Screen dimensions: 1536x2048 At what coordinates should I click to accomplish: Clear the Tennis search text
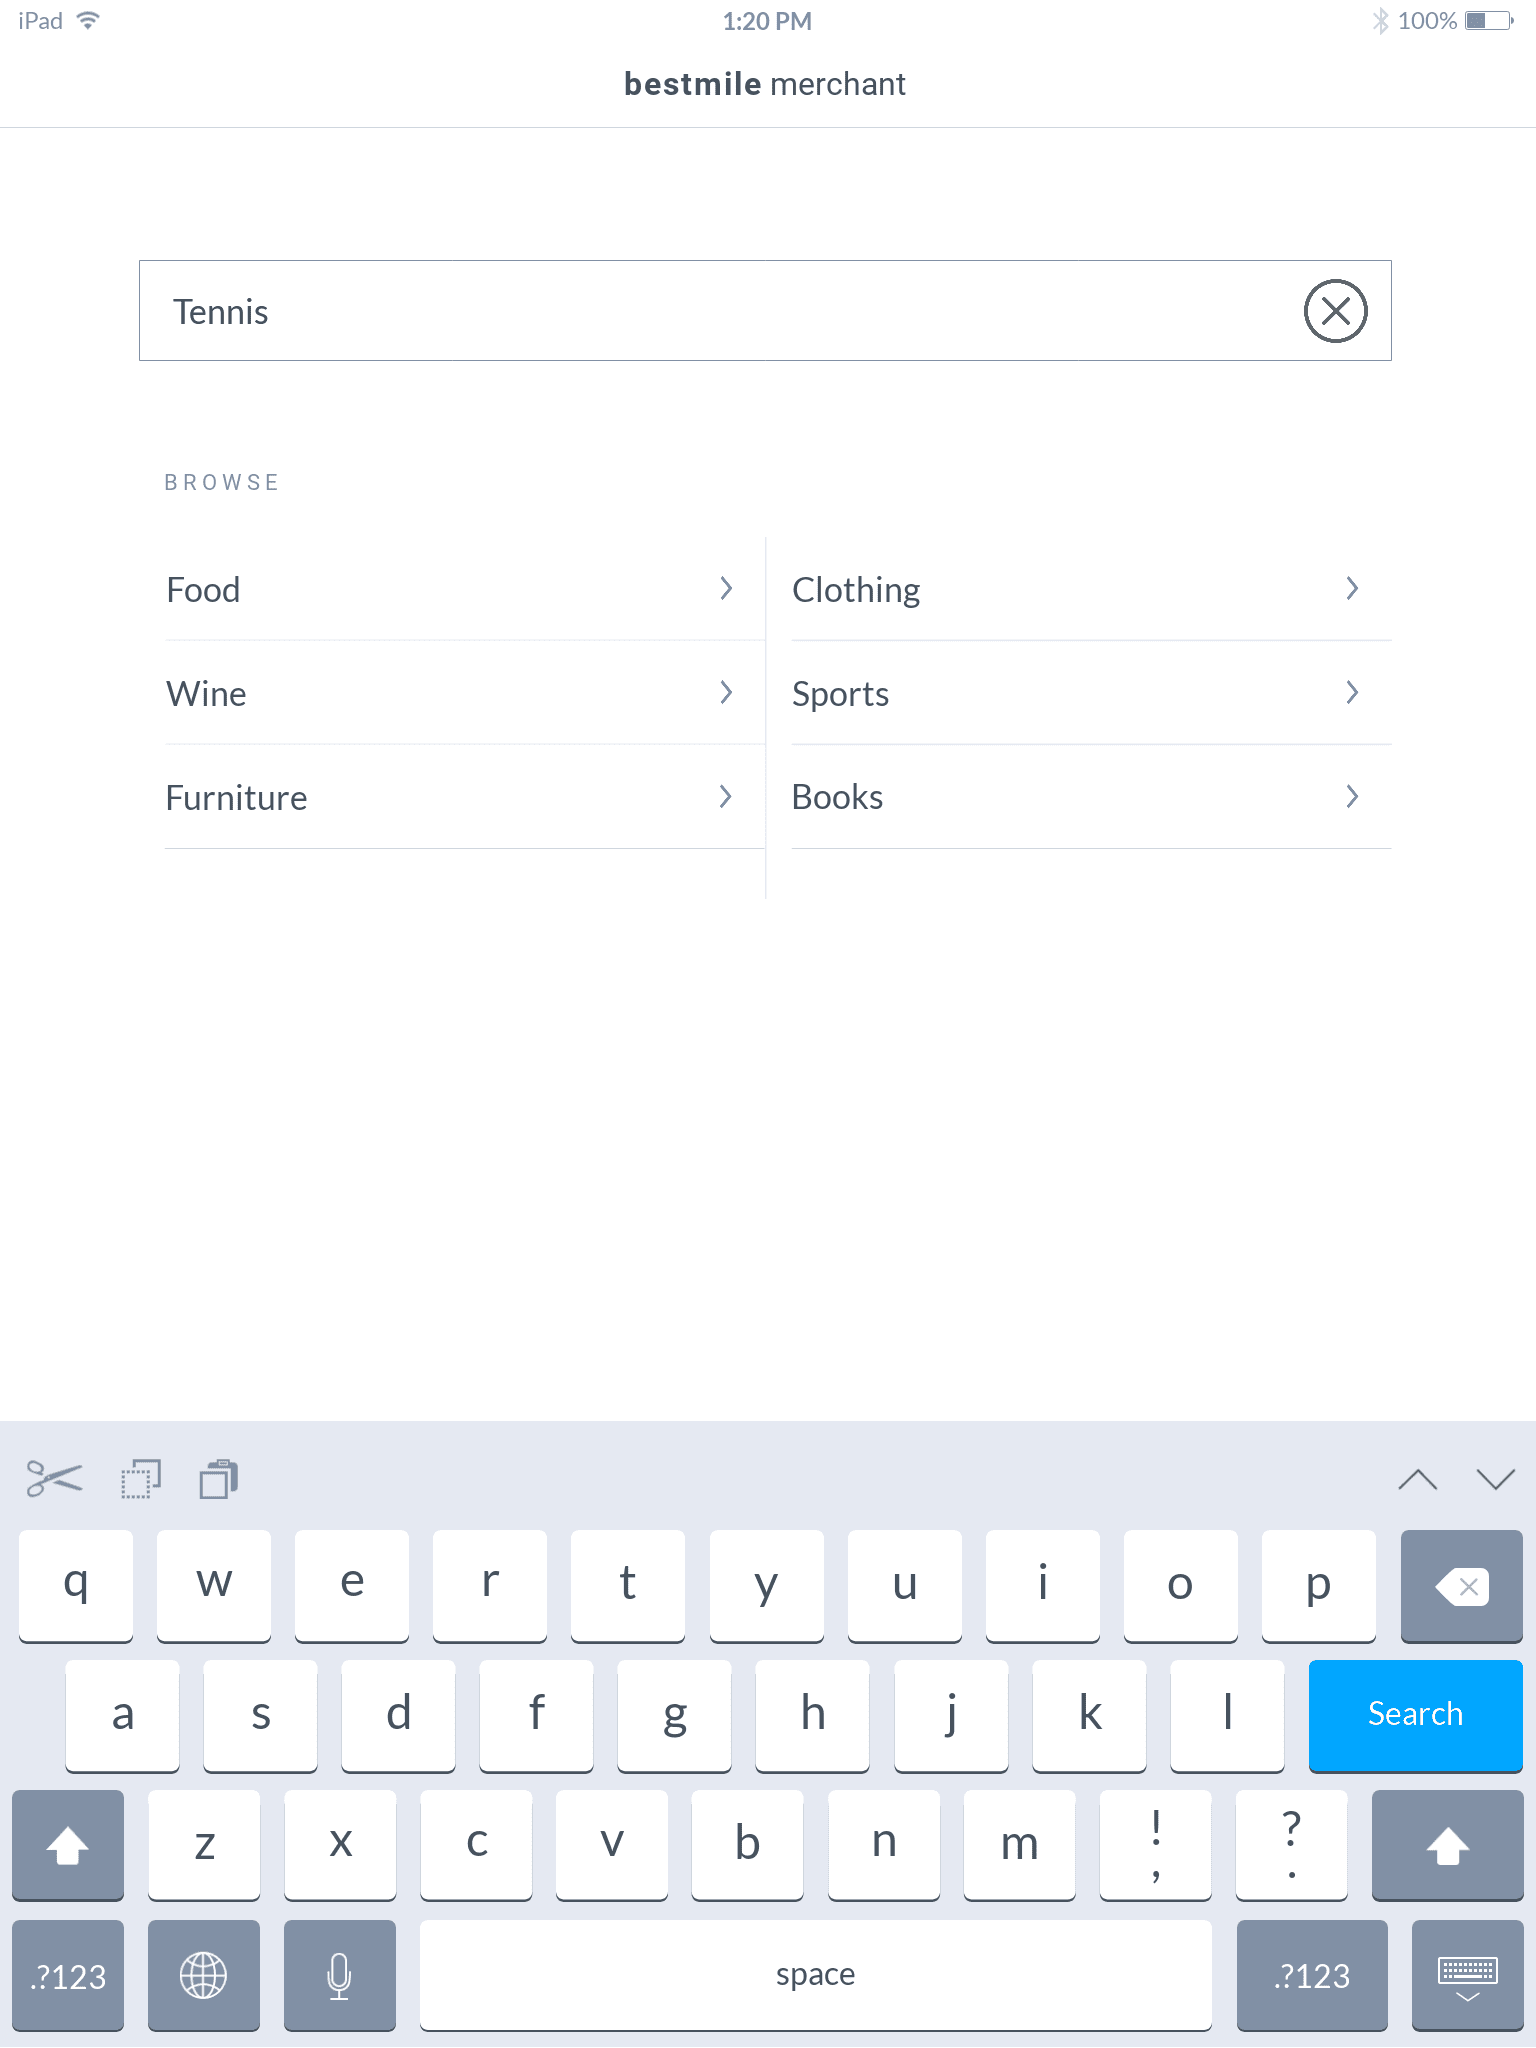(1335, 311)
